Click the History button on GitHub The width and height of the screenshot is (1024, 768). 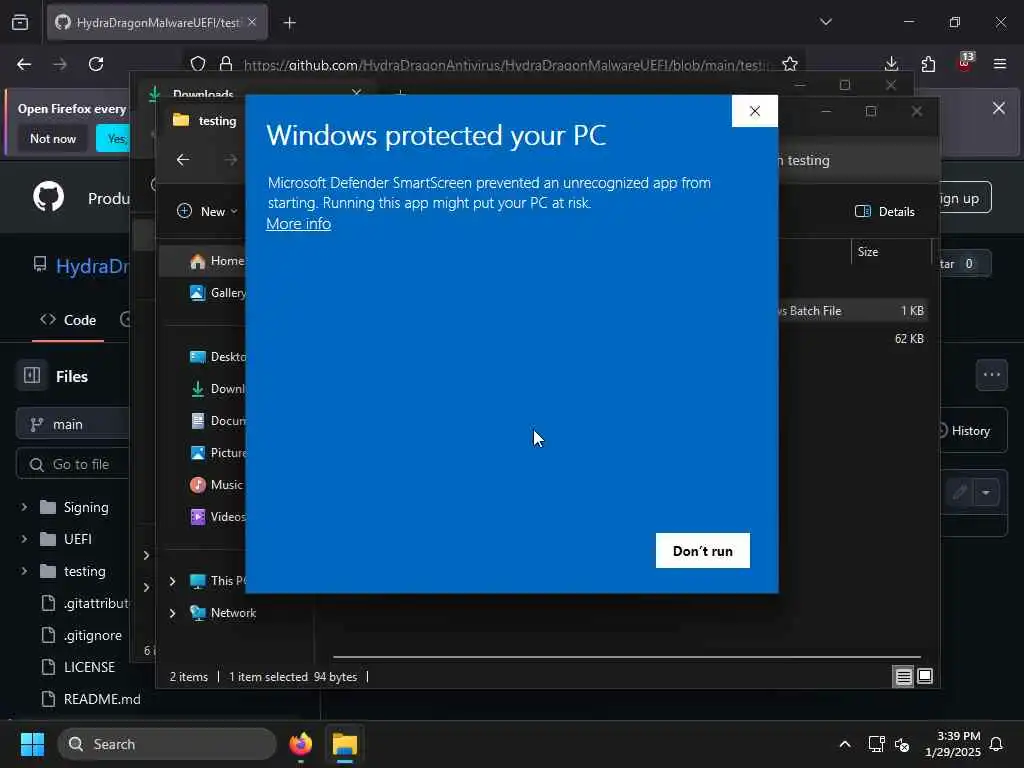(965, 431)
